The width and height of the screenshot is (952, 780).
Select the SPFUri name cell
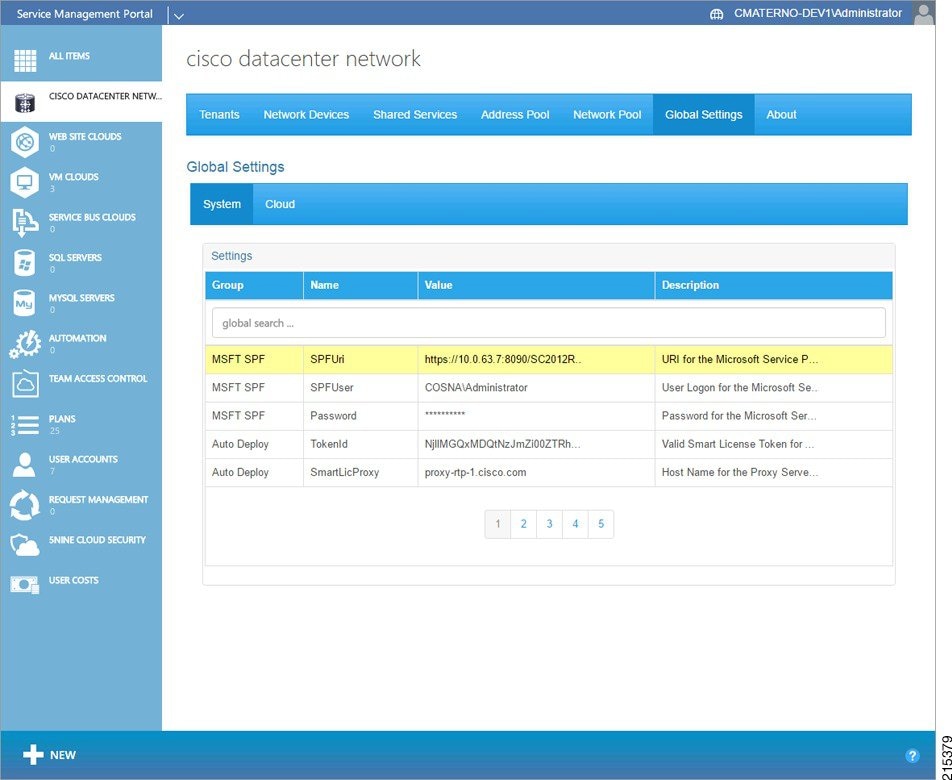[361, 359]
